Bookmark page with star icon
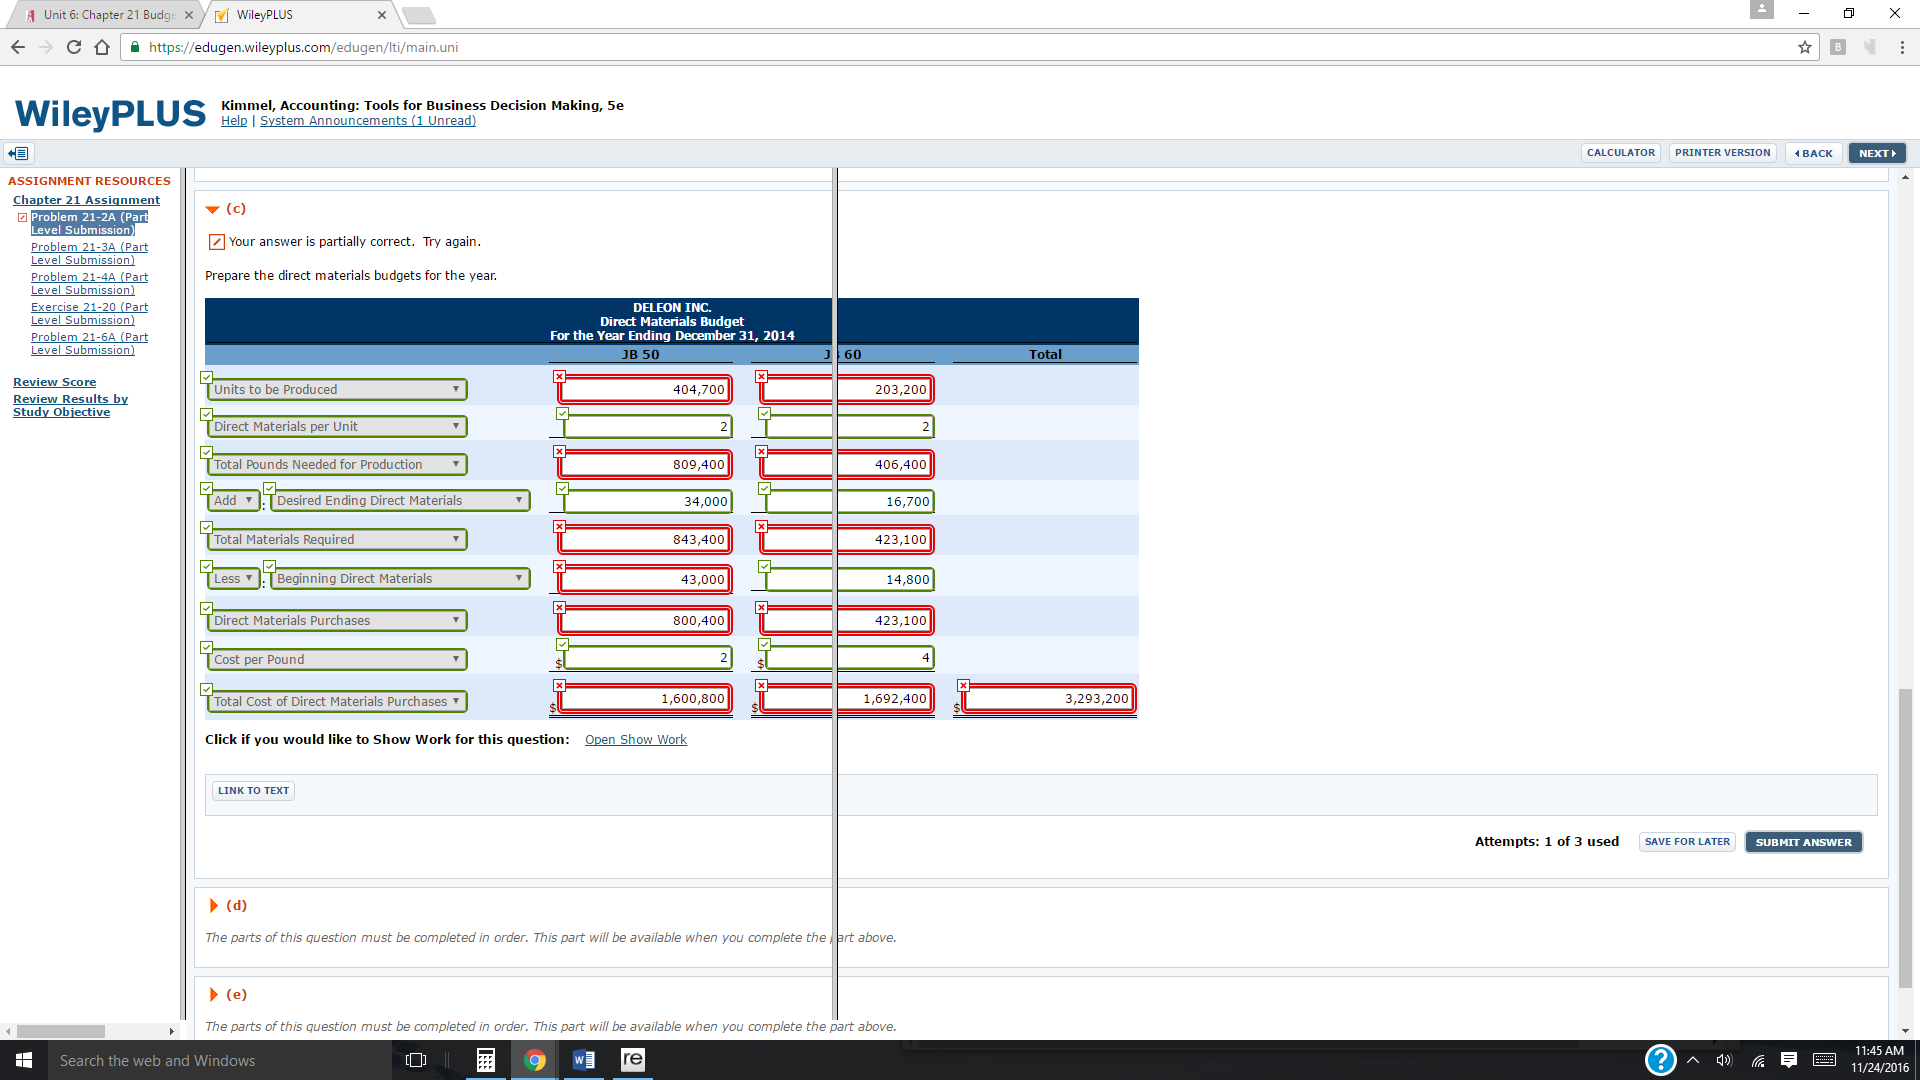 [x=1805, y=47]
